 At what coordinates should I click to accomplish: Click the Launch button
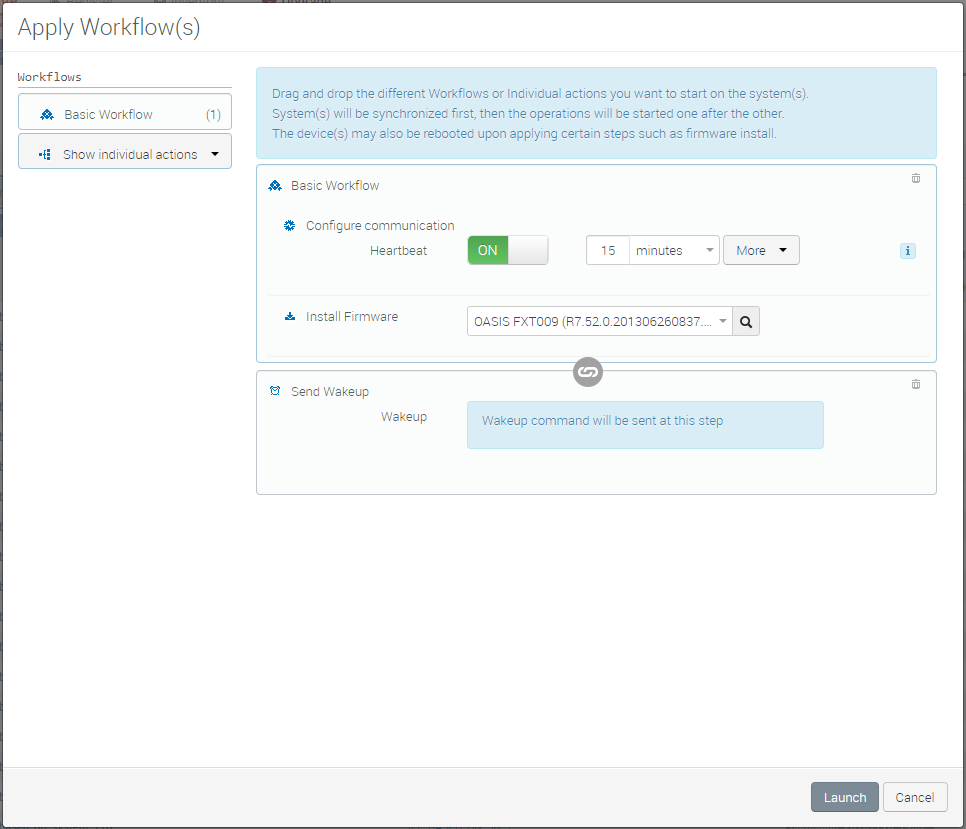point(844,797)
